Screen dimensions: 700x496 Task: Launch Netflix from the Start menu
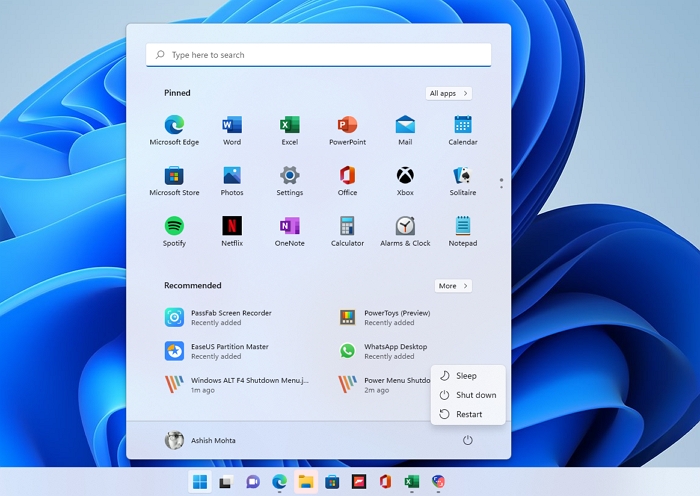[232, 231]
